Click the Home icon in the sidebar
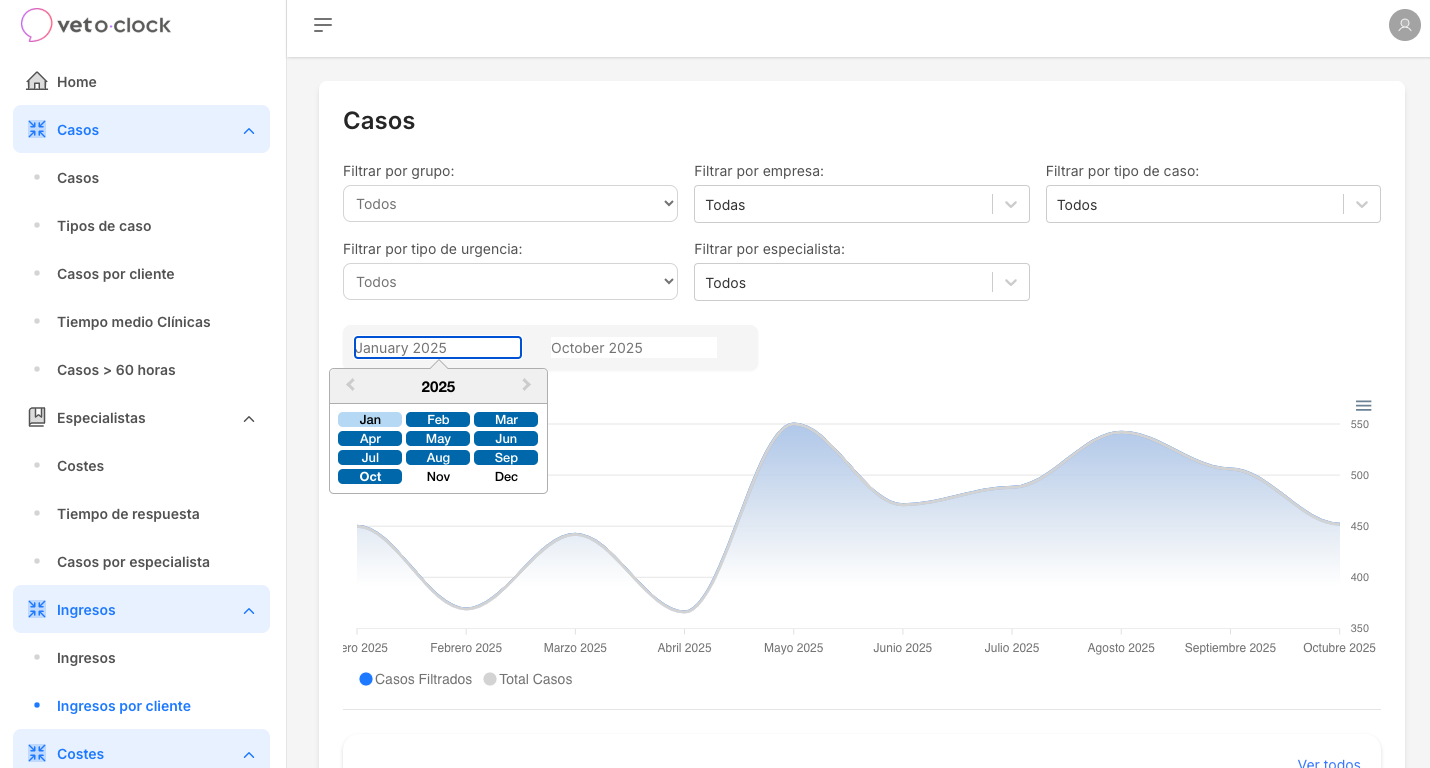Screen dimensions: 1430x768 click(37, 81)
